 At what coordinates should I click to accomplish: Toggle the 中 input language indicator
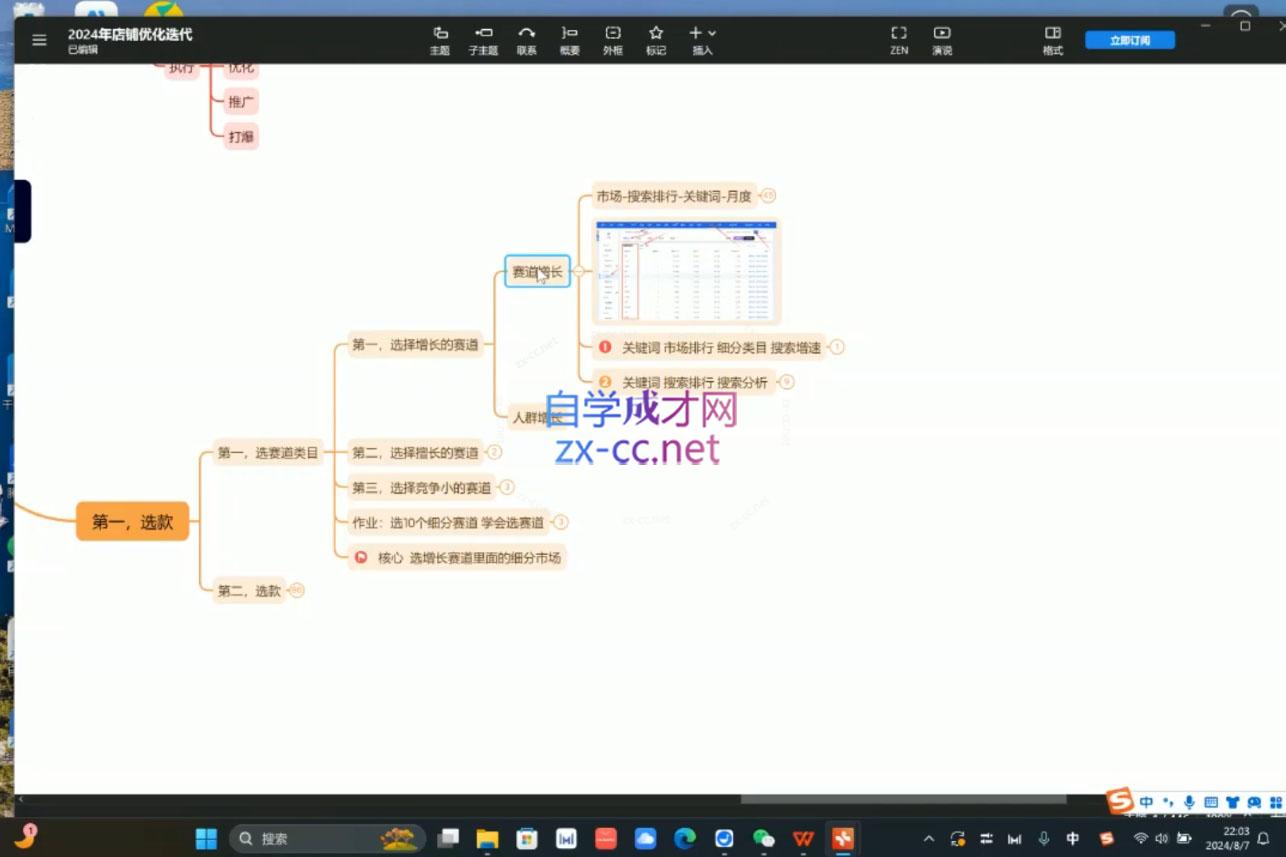tap(1073, 839)
